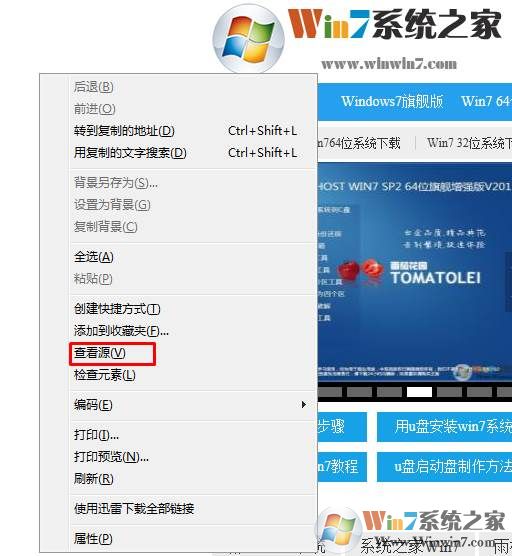Image resolution: width=512 pixels, height=556 pixels.
Task: Click the Windows logo orb icon
Action: click(249, 40)
